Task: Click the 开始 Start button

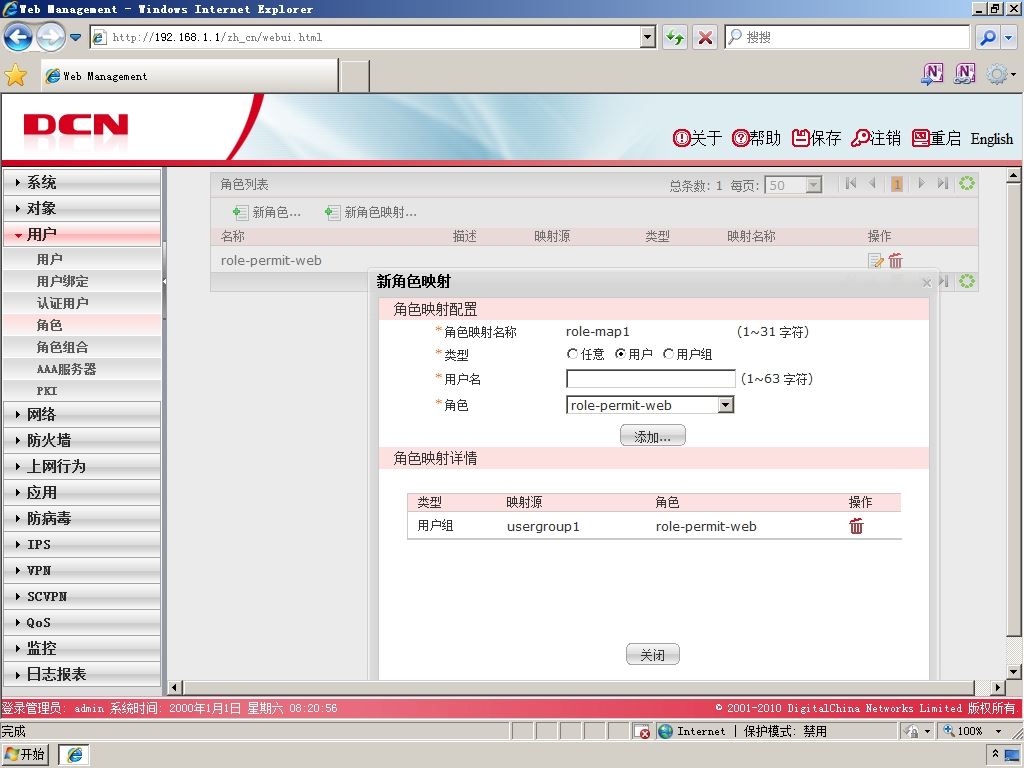Action: click(x=25, y=754)
